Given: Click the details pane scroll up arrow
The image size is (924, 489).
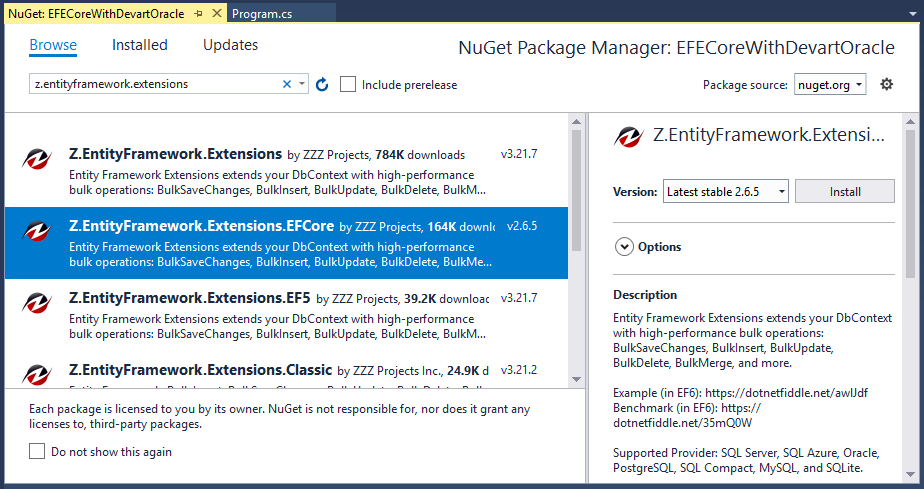Looking at the screenshot, I should tap(910, 122).
